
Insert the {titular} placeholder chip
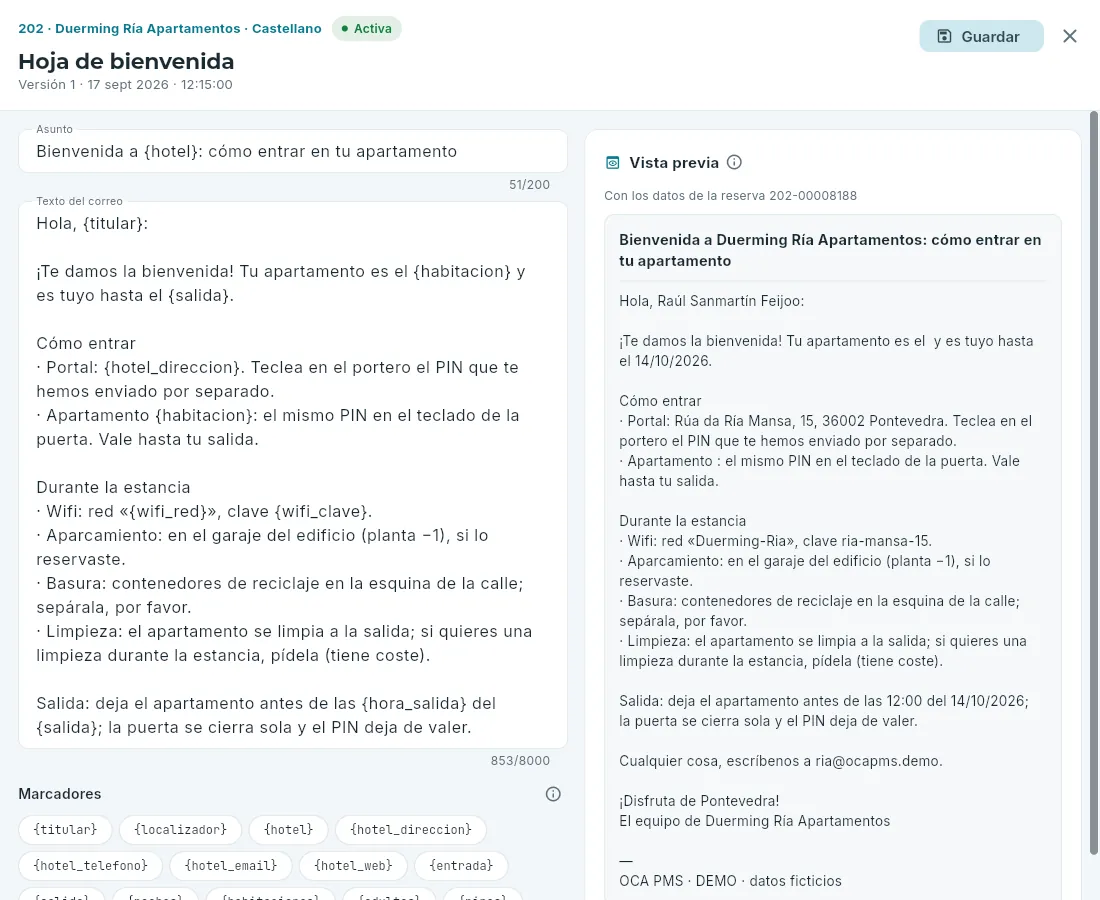point(65,829)
